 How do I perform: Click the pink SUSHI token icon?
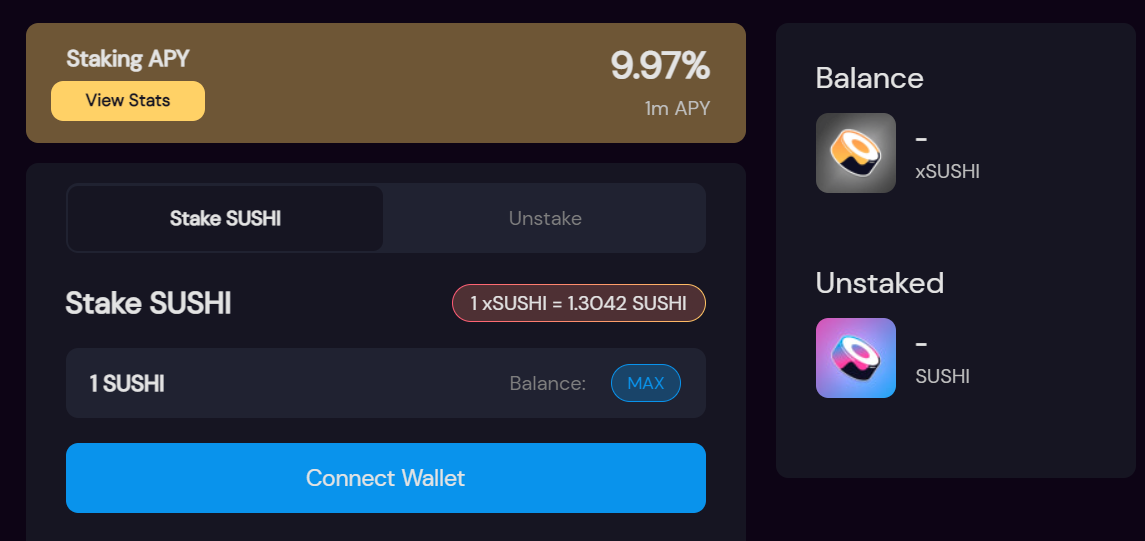[x=855, y=358]
